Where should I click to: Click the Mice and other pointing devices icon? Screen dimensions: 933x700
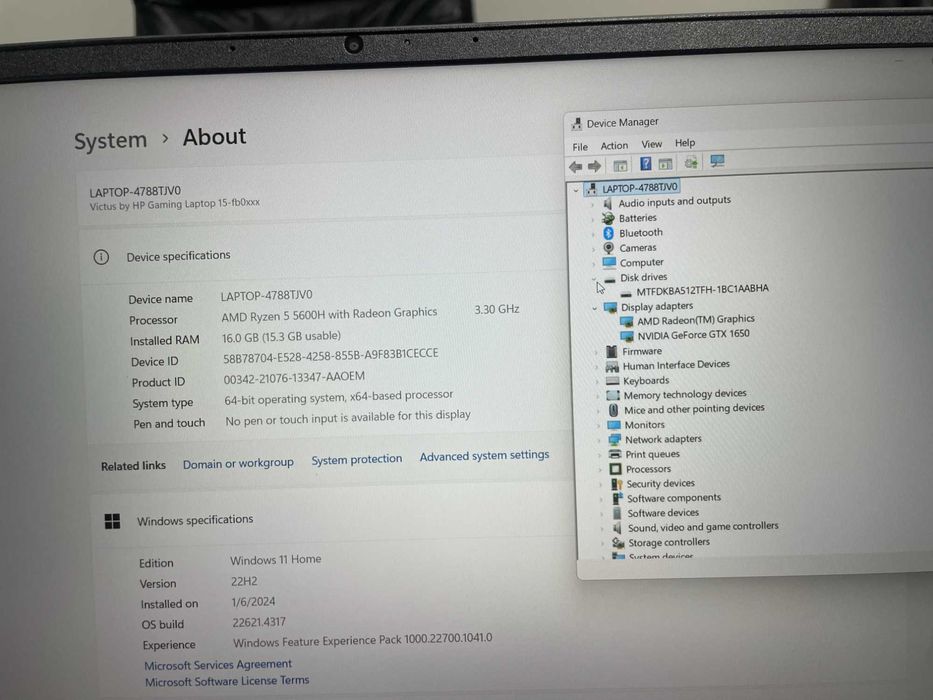[x=613, y=410]
